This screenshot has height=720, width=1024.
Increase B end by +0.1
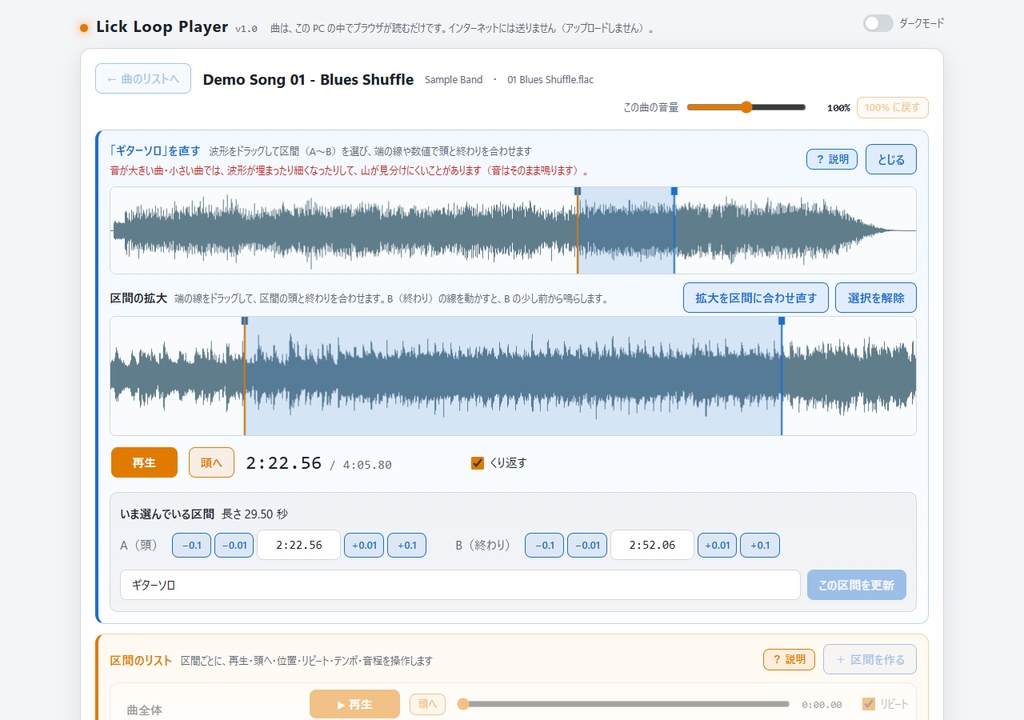760,545
